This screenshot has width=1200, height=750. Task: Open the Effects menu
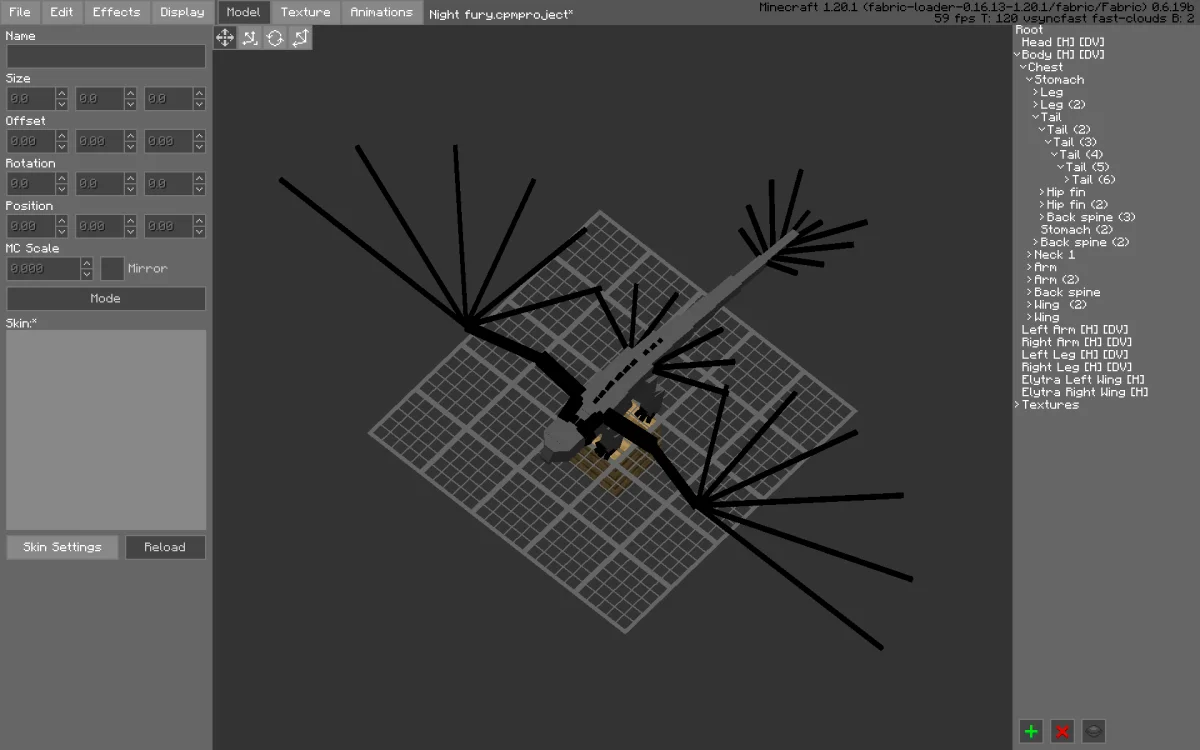pyautogui.click(x=117, y=12)
